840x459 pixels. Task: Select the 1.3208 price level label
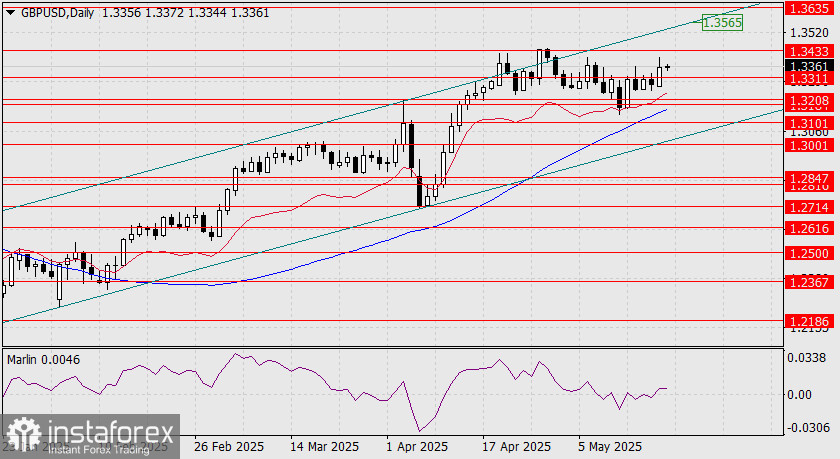coord(809,101)
